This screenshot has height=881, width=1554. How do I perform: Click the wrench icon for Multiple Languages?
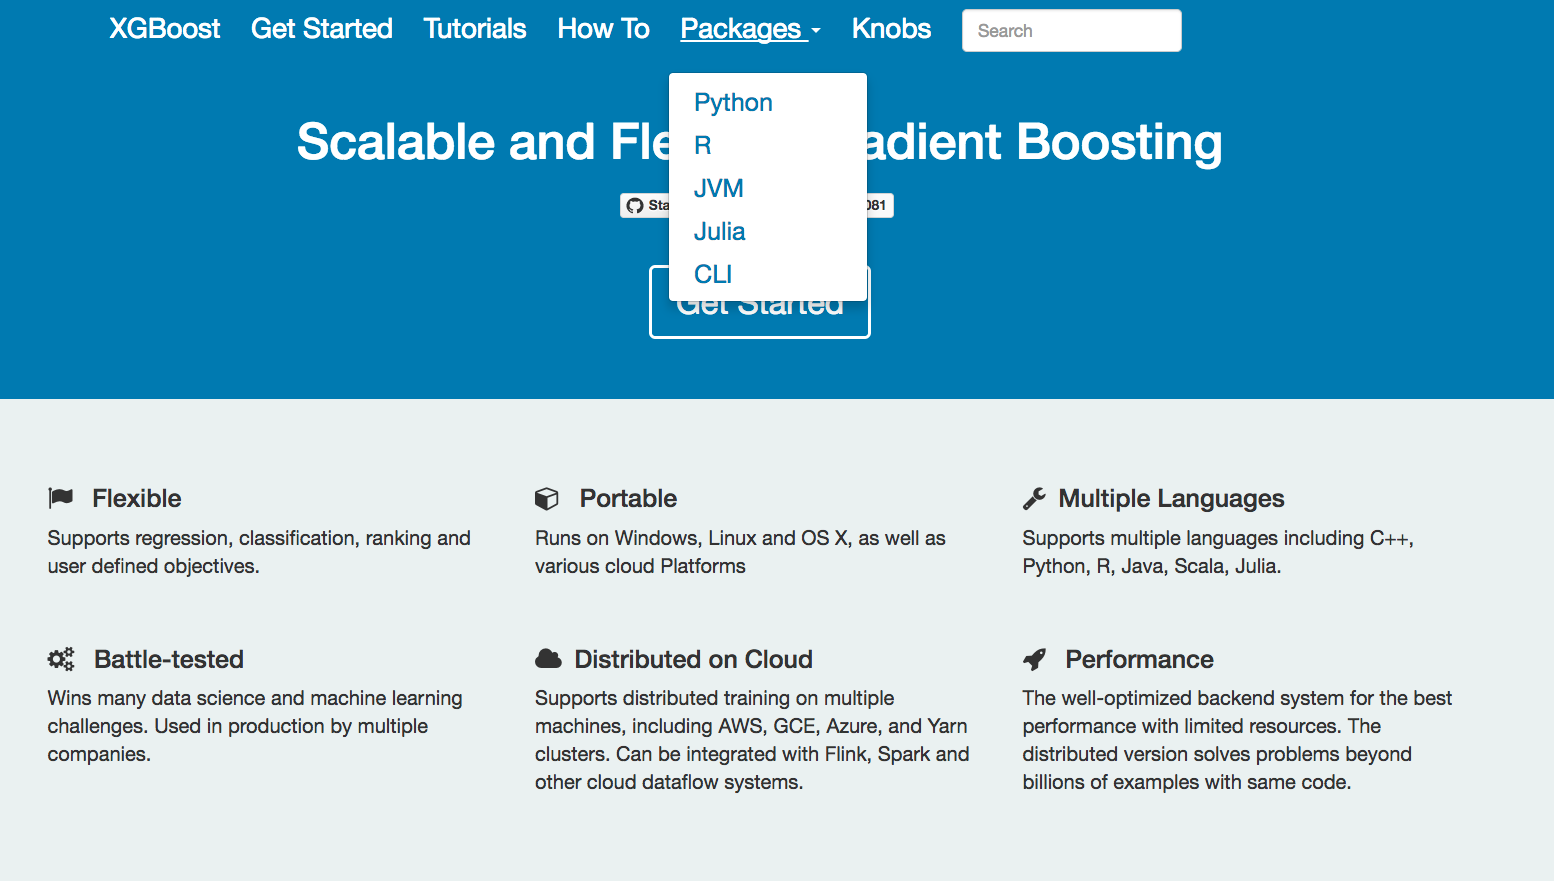1035,496
